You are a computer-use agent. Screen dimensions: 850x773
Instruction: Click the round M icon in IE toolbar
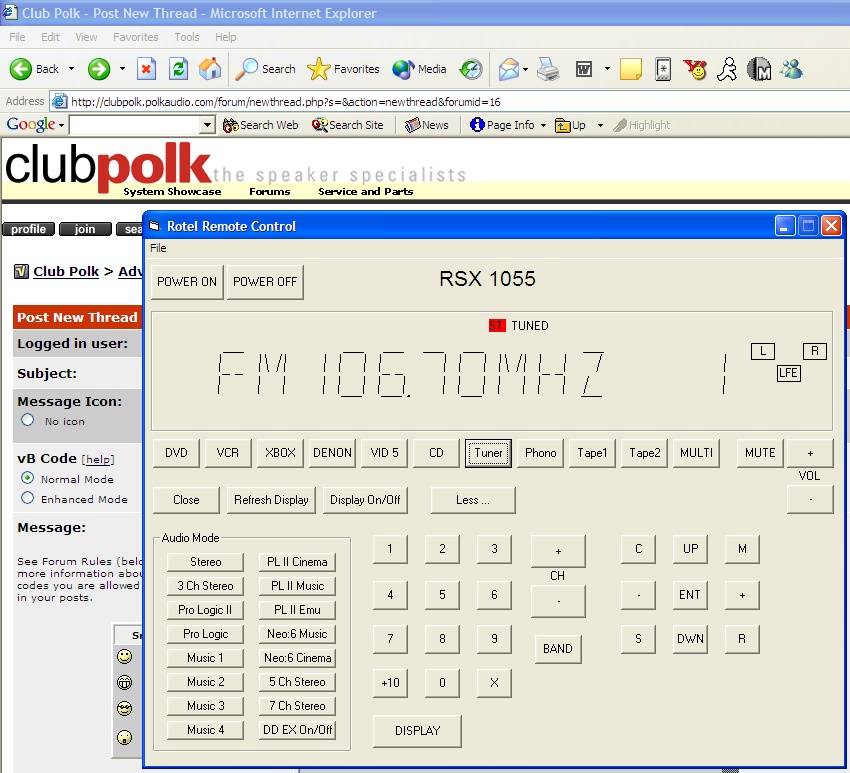click(x=759, y=69)
